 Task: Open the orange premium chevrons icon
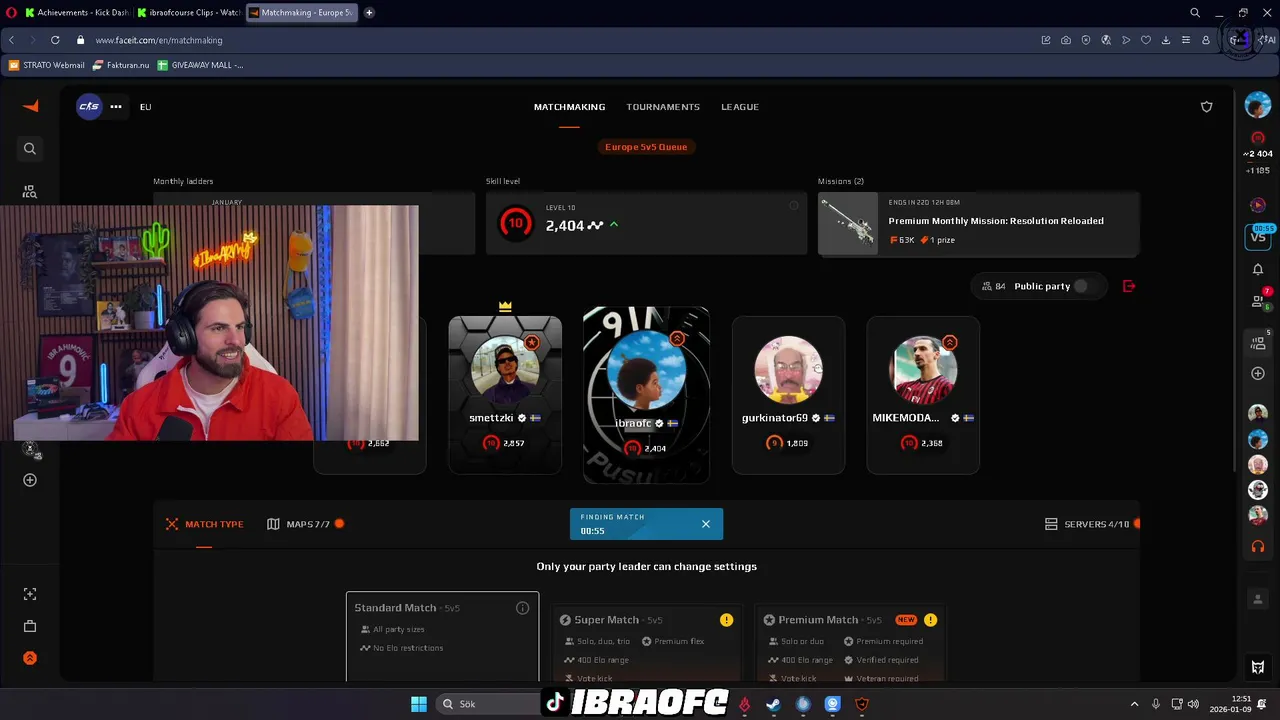click(30, 658)
